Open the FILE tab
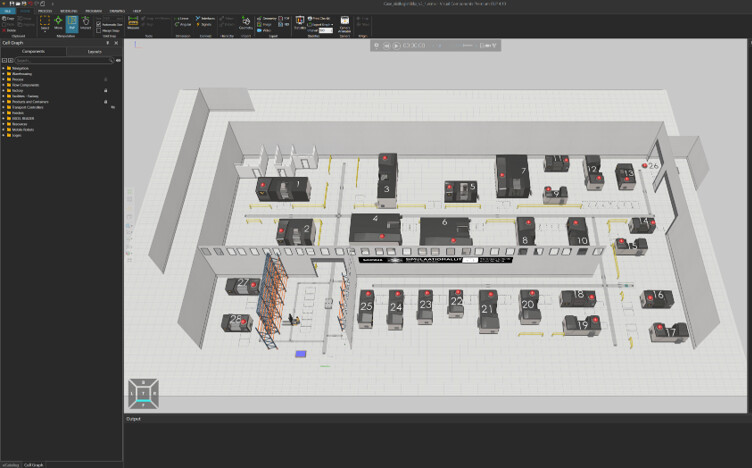This screenshot has width=752, height=468. 8,11
